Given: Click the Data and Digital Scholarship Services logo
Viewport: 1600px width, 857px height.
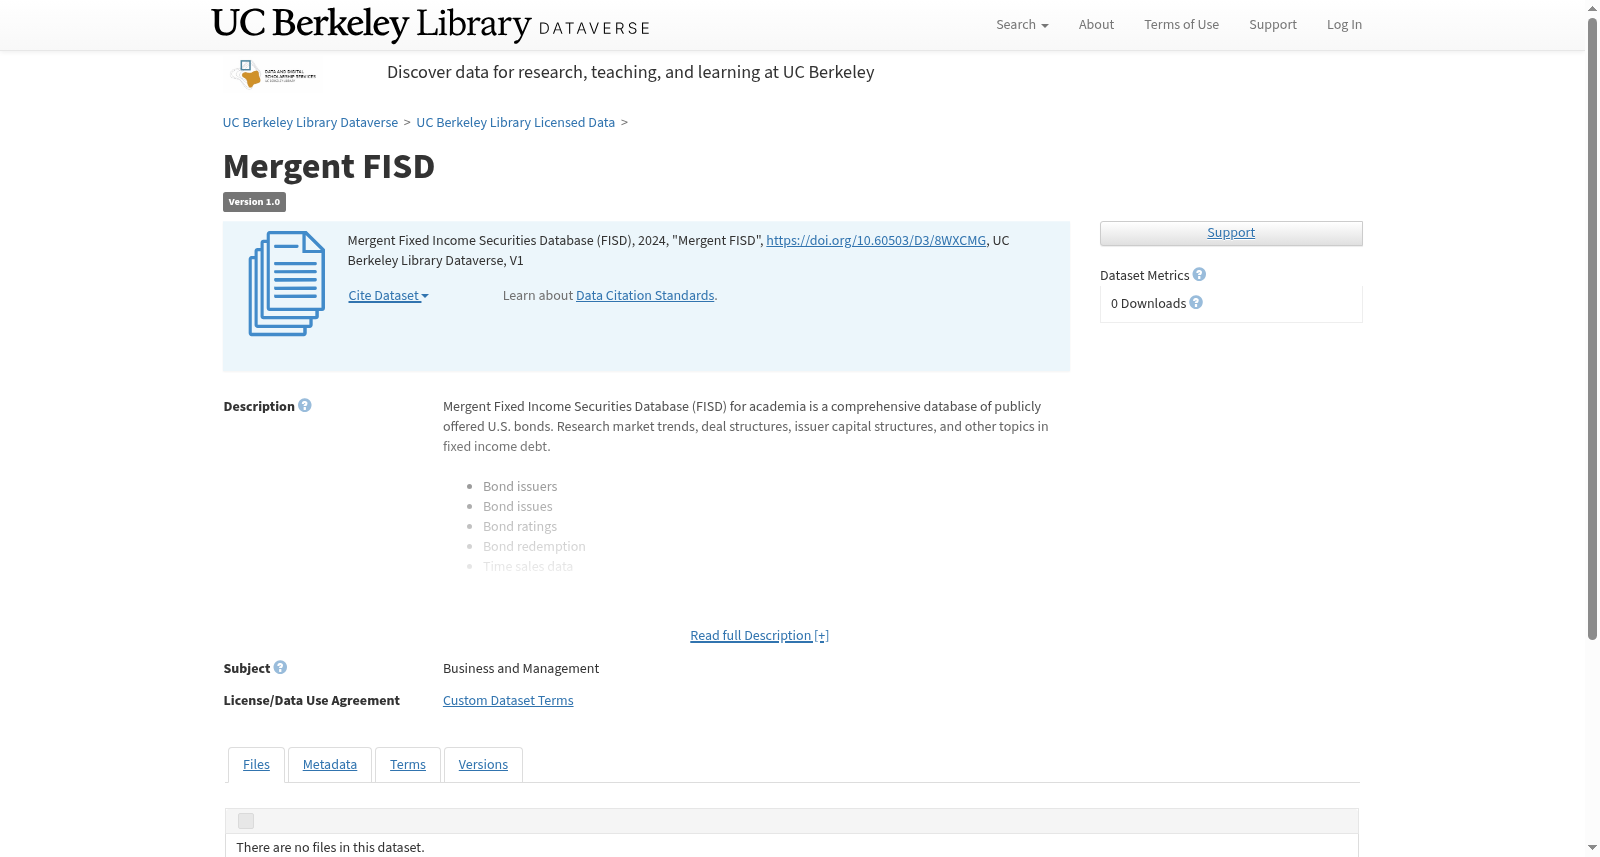Looking at the screenshot, I should click(273, 74).
